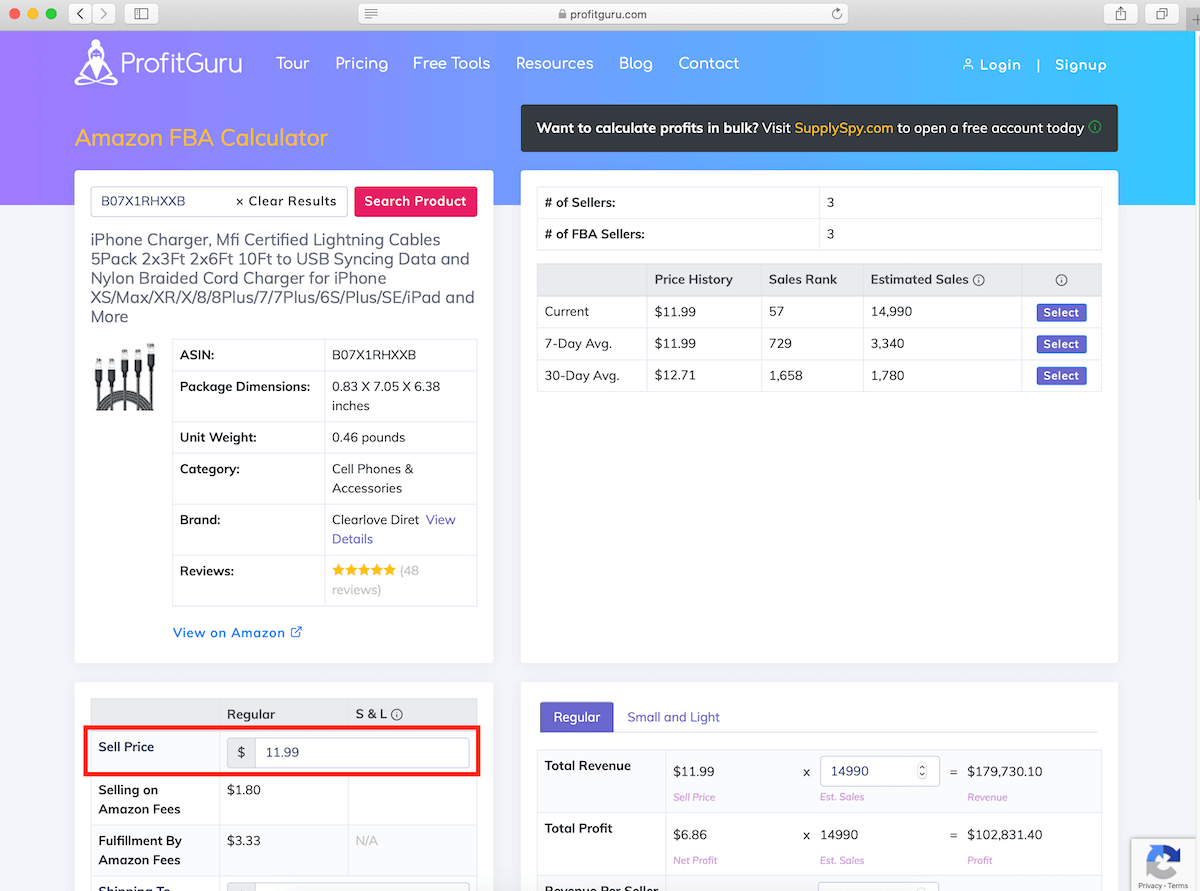1200x891 pixels.
Task: Click the ProfitGuru logo icon
Action: [x=95, y=62]
